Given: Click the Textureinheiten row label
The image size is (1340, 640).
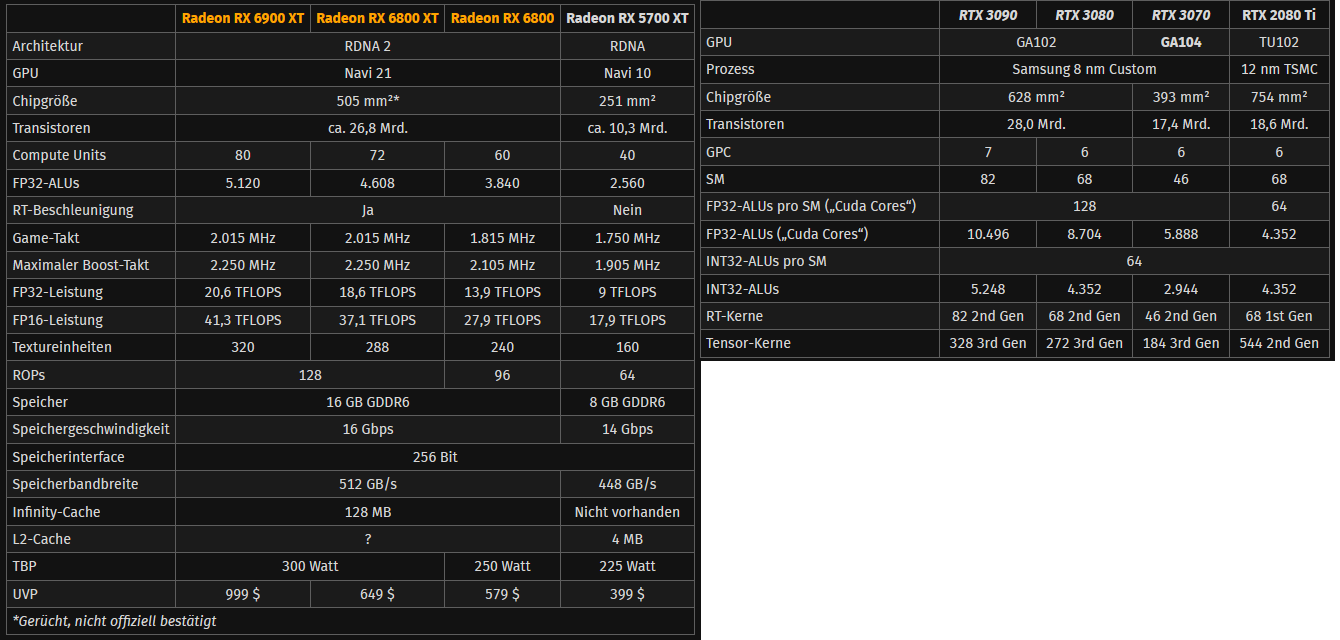Looking at the screenshot, I should 62,347.
